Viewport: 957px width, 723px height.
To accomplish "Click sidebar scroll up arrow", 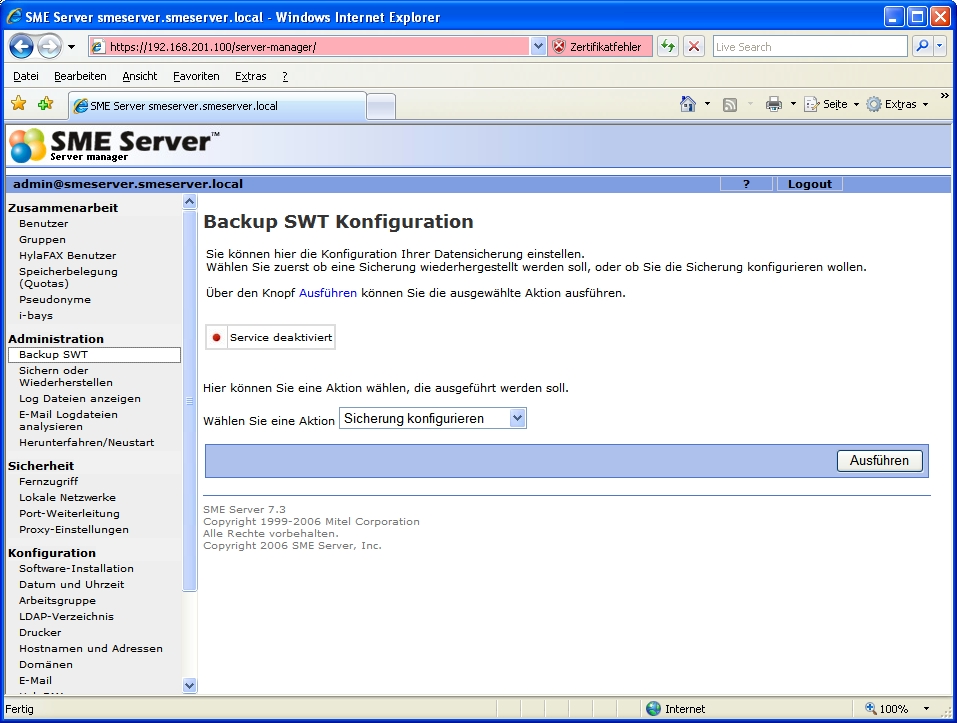I will tap(189, 201).
